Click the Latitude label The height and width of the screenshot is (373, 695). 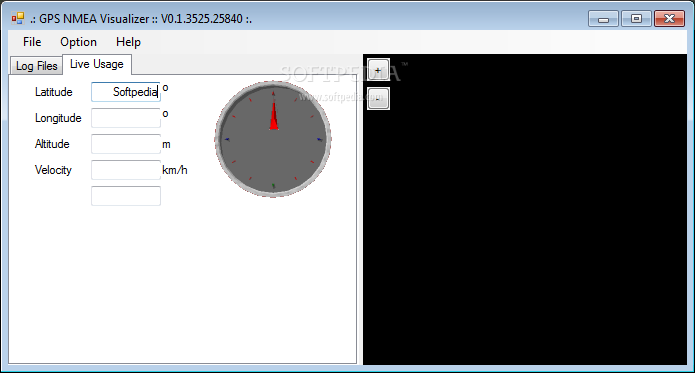(x=54, y=92)
